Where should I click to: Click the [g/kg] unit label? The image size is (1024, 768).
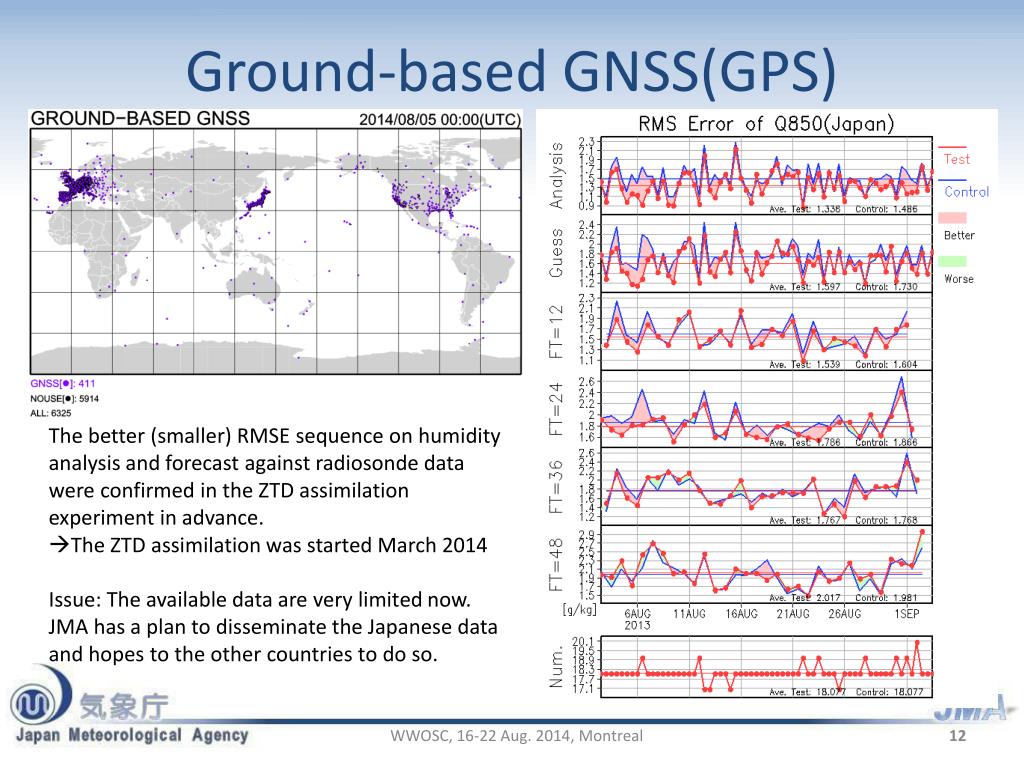click(579, 610)
